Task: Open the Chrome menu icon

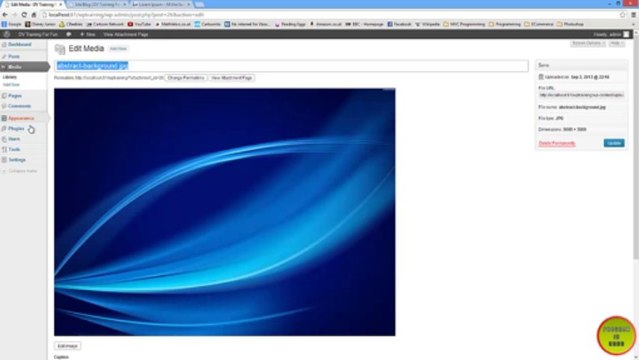Action: tap(633, 15)
